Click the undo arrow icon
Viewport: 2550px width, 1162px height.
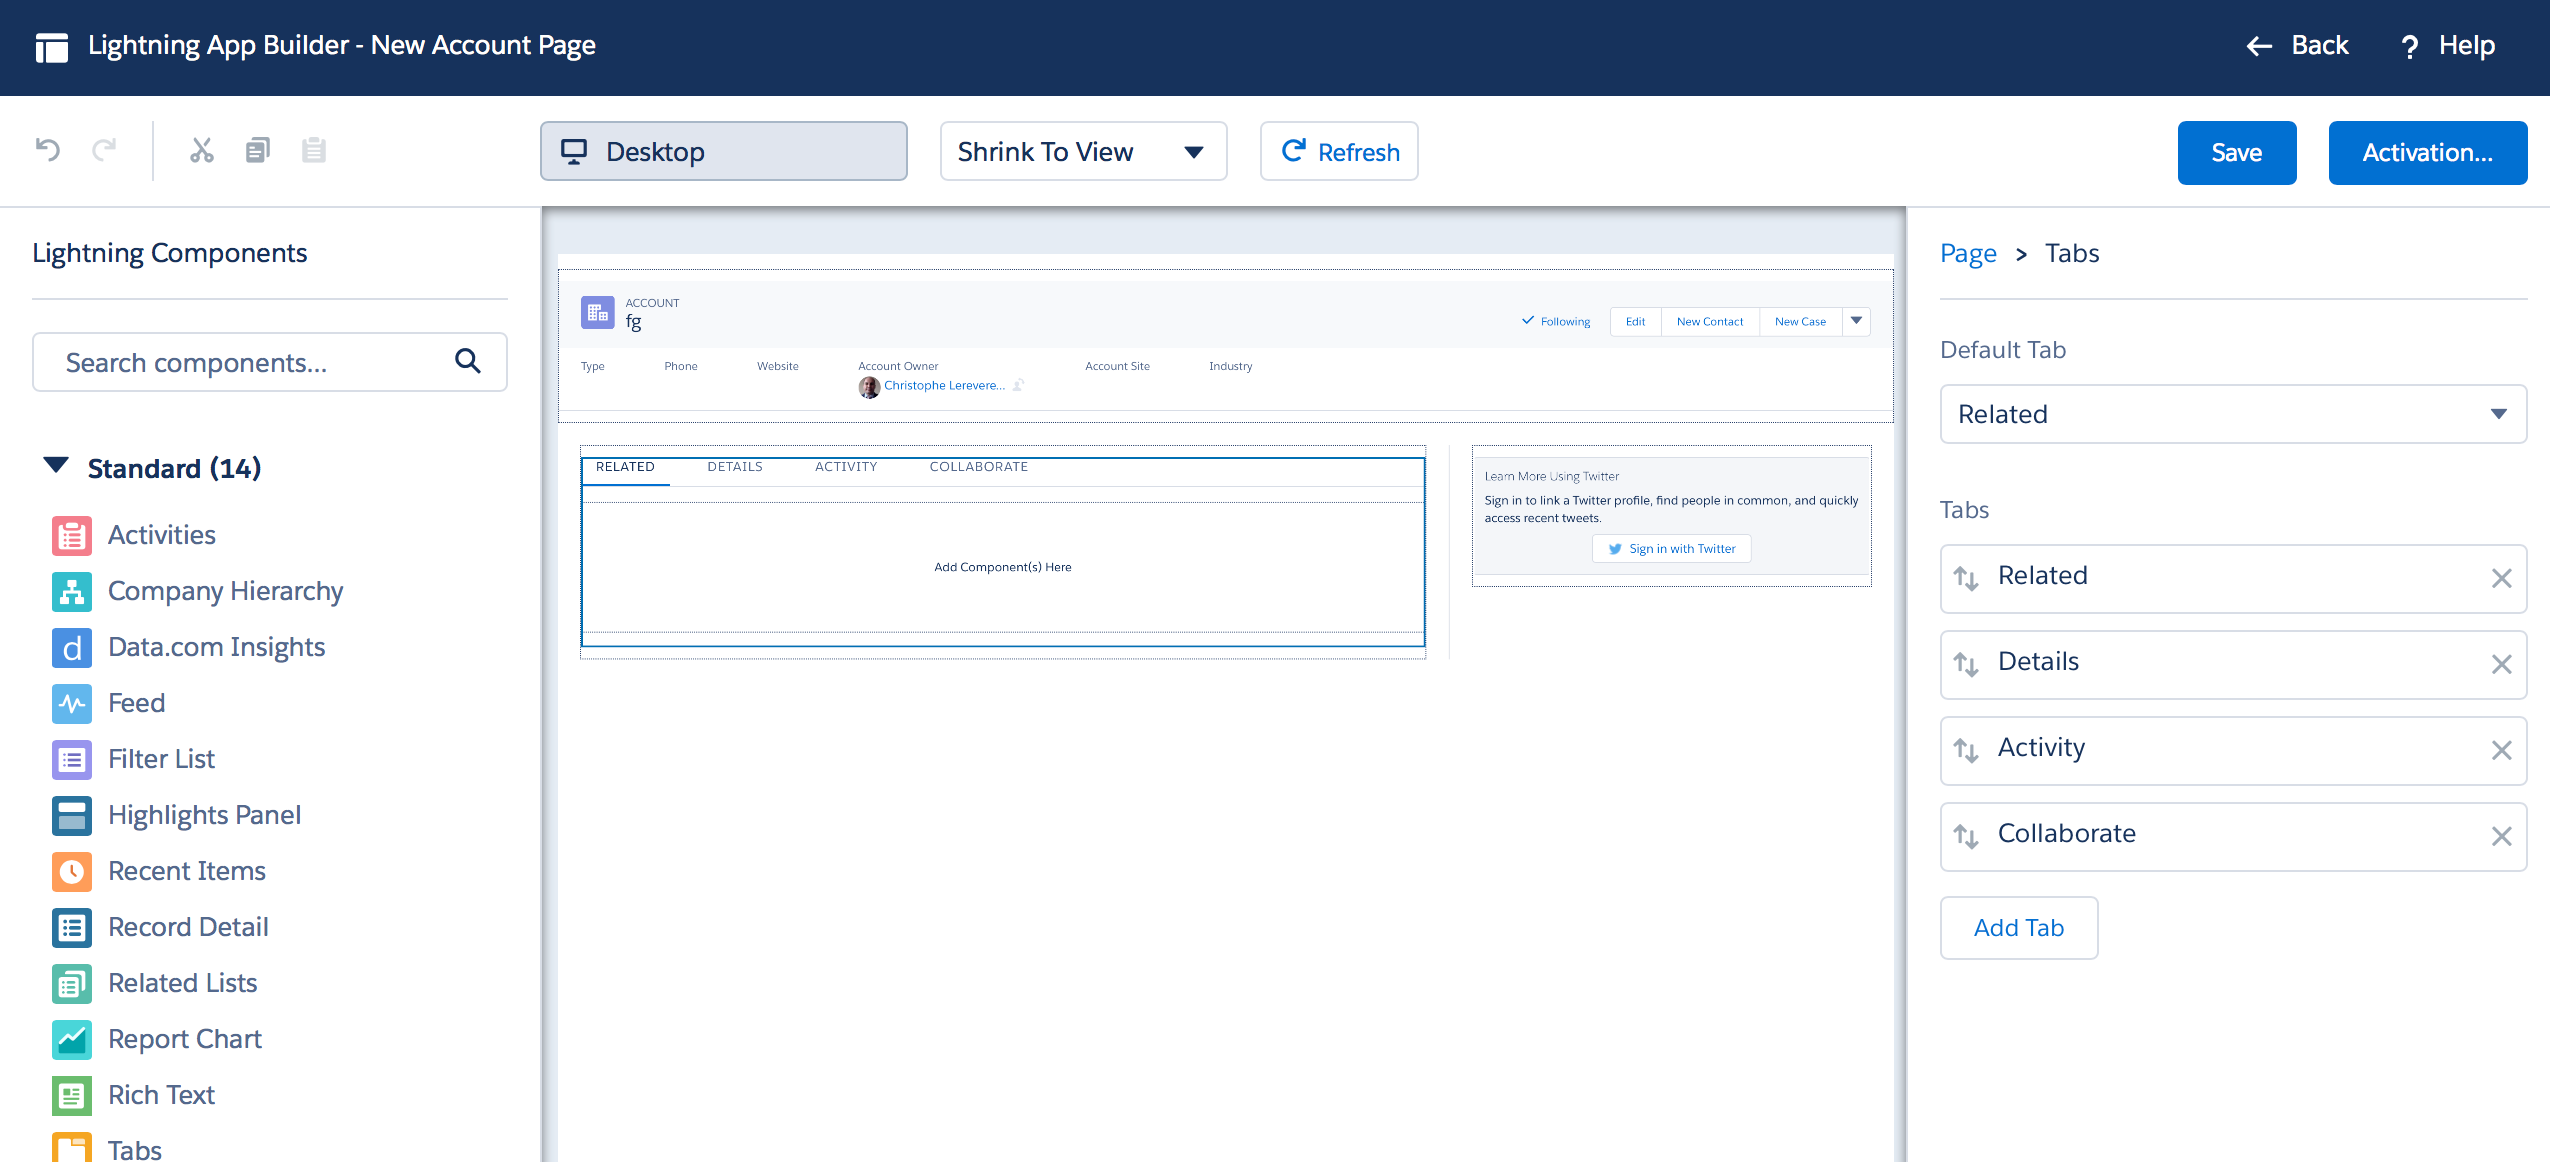pyautogui.click(x=48, y=150)
